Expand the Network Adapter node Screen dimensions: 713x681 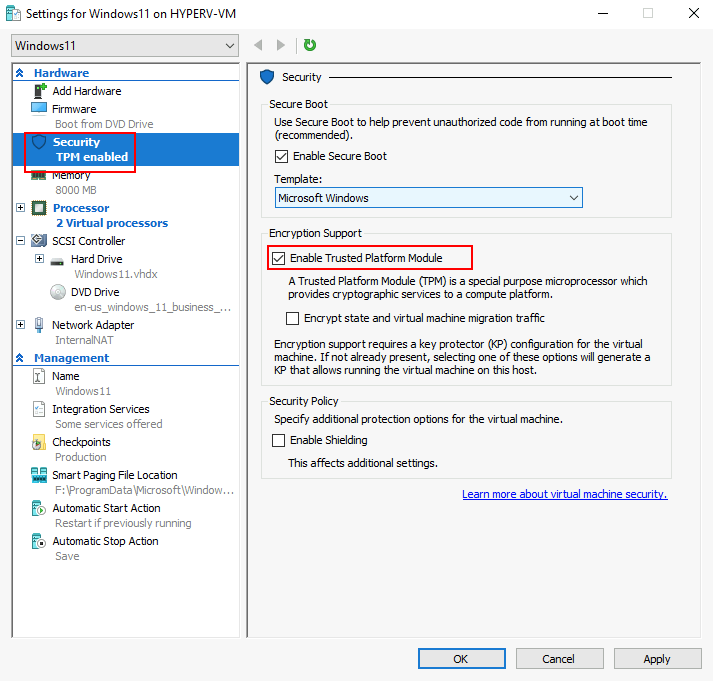20,325
